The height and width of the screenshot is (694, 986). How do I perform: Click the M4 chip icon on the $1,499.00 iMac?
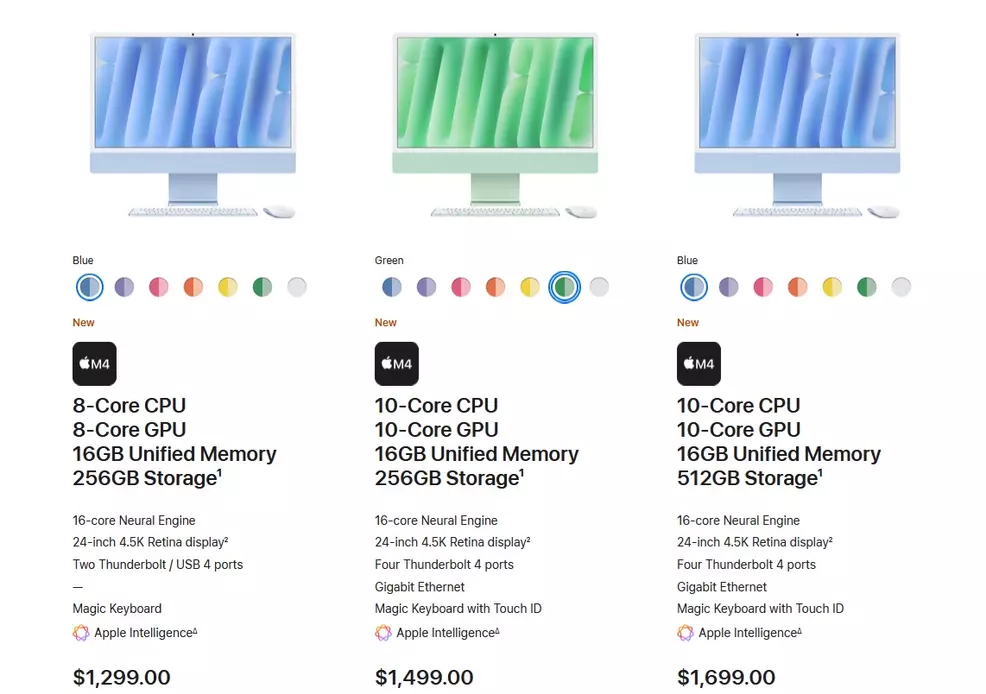click(x=396, y=364)
